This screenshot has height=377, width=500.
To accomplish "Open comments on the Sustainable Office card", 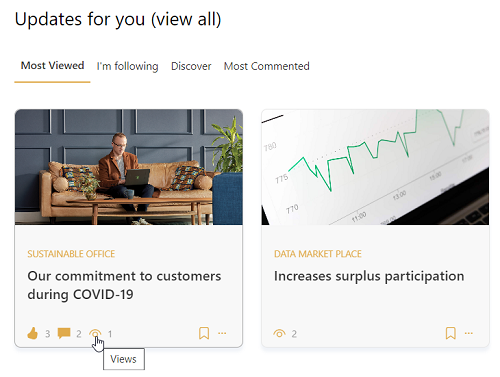I will click(64, 333).
